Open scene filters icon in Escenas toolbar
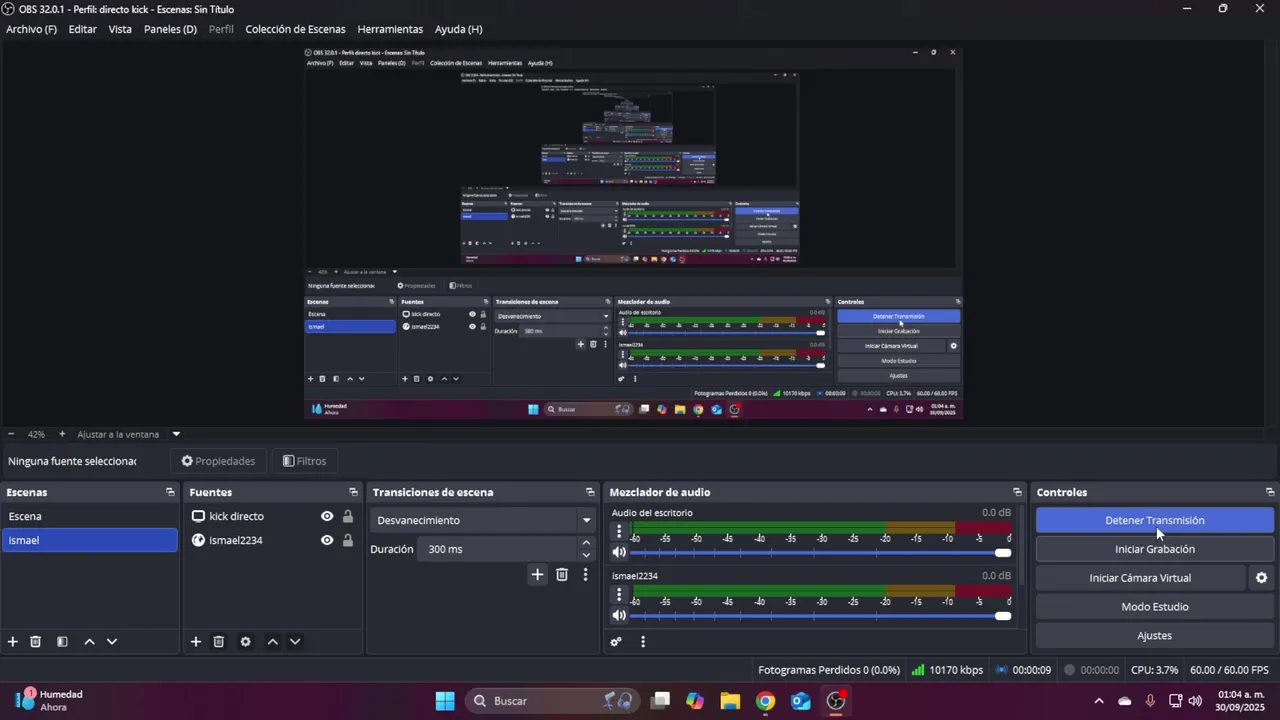 [x=62, y=642]
